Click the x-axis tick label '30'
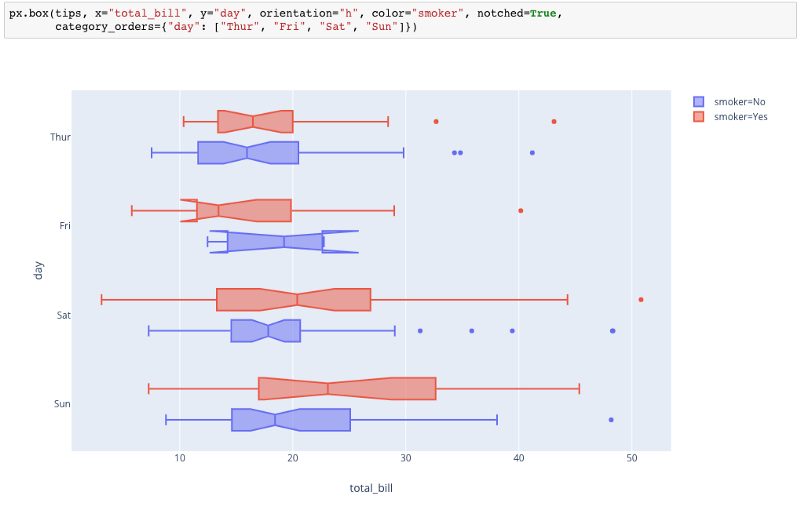Viewport: 800px width, 506px height. tap(406, 458)
